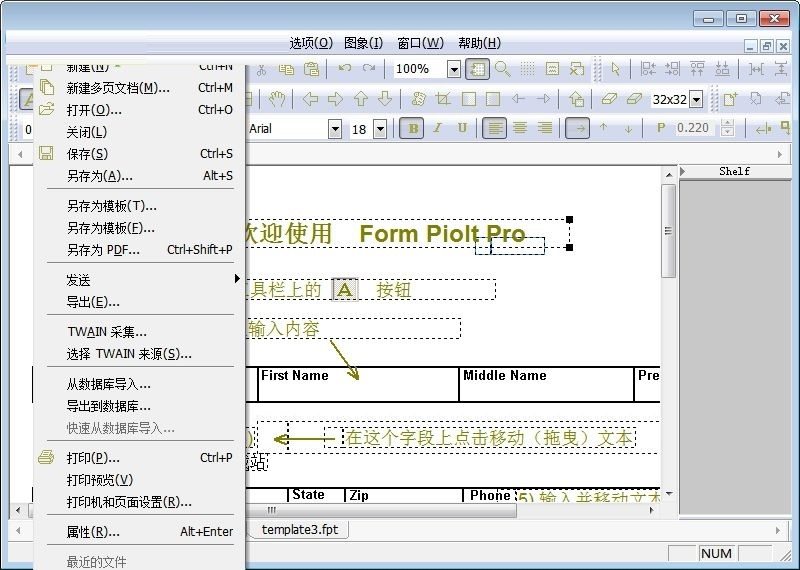Screen dimensions: 800x570
Task: Open the 32x32 size dropdown
Action: click(696, 99)
